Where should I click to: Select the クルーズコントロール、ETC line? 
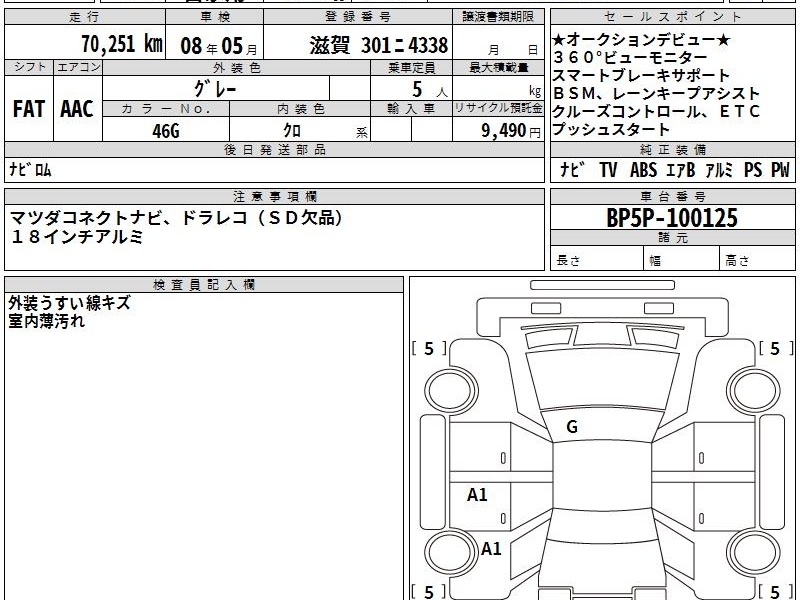[656, 111]
